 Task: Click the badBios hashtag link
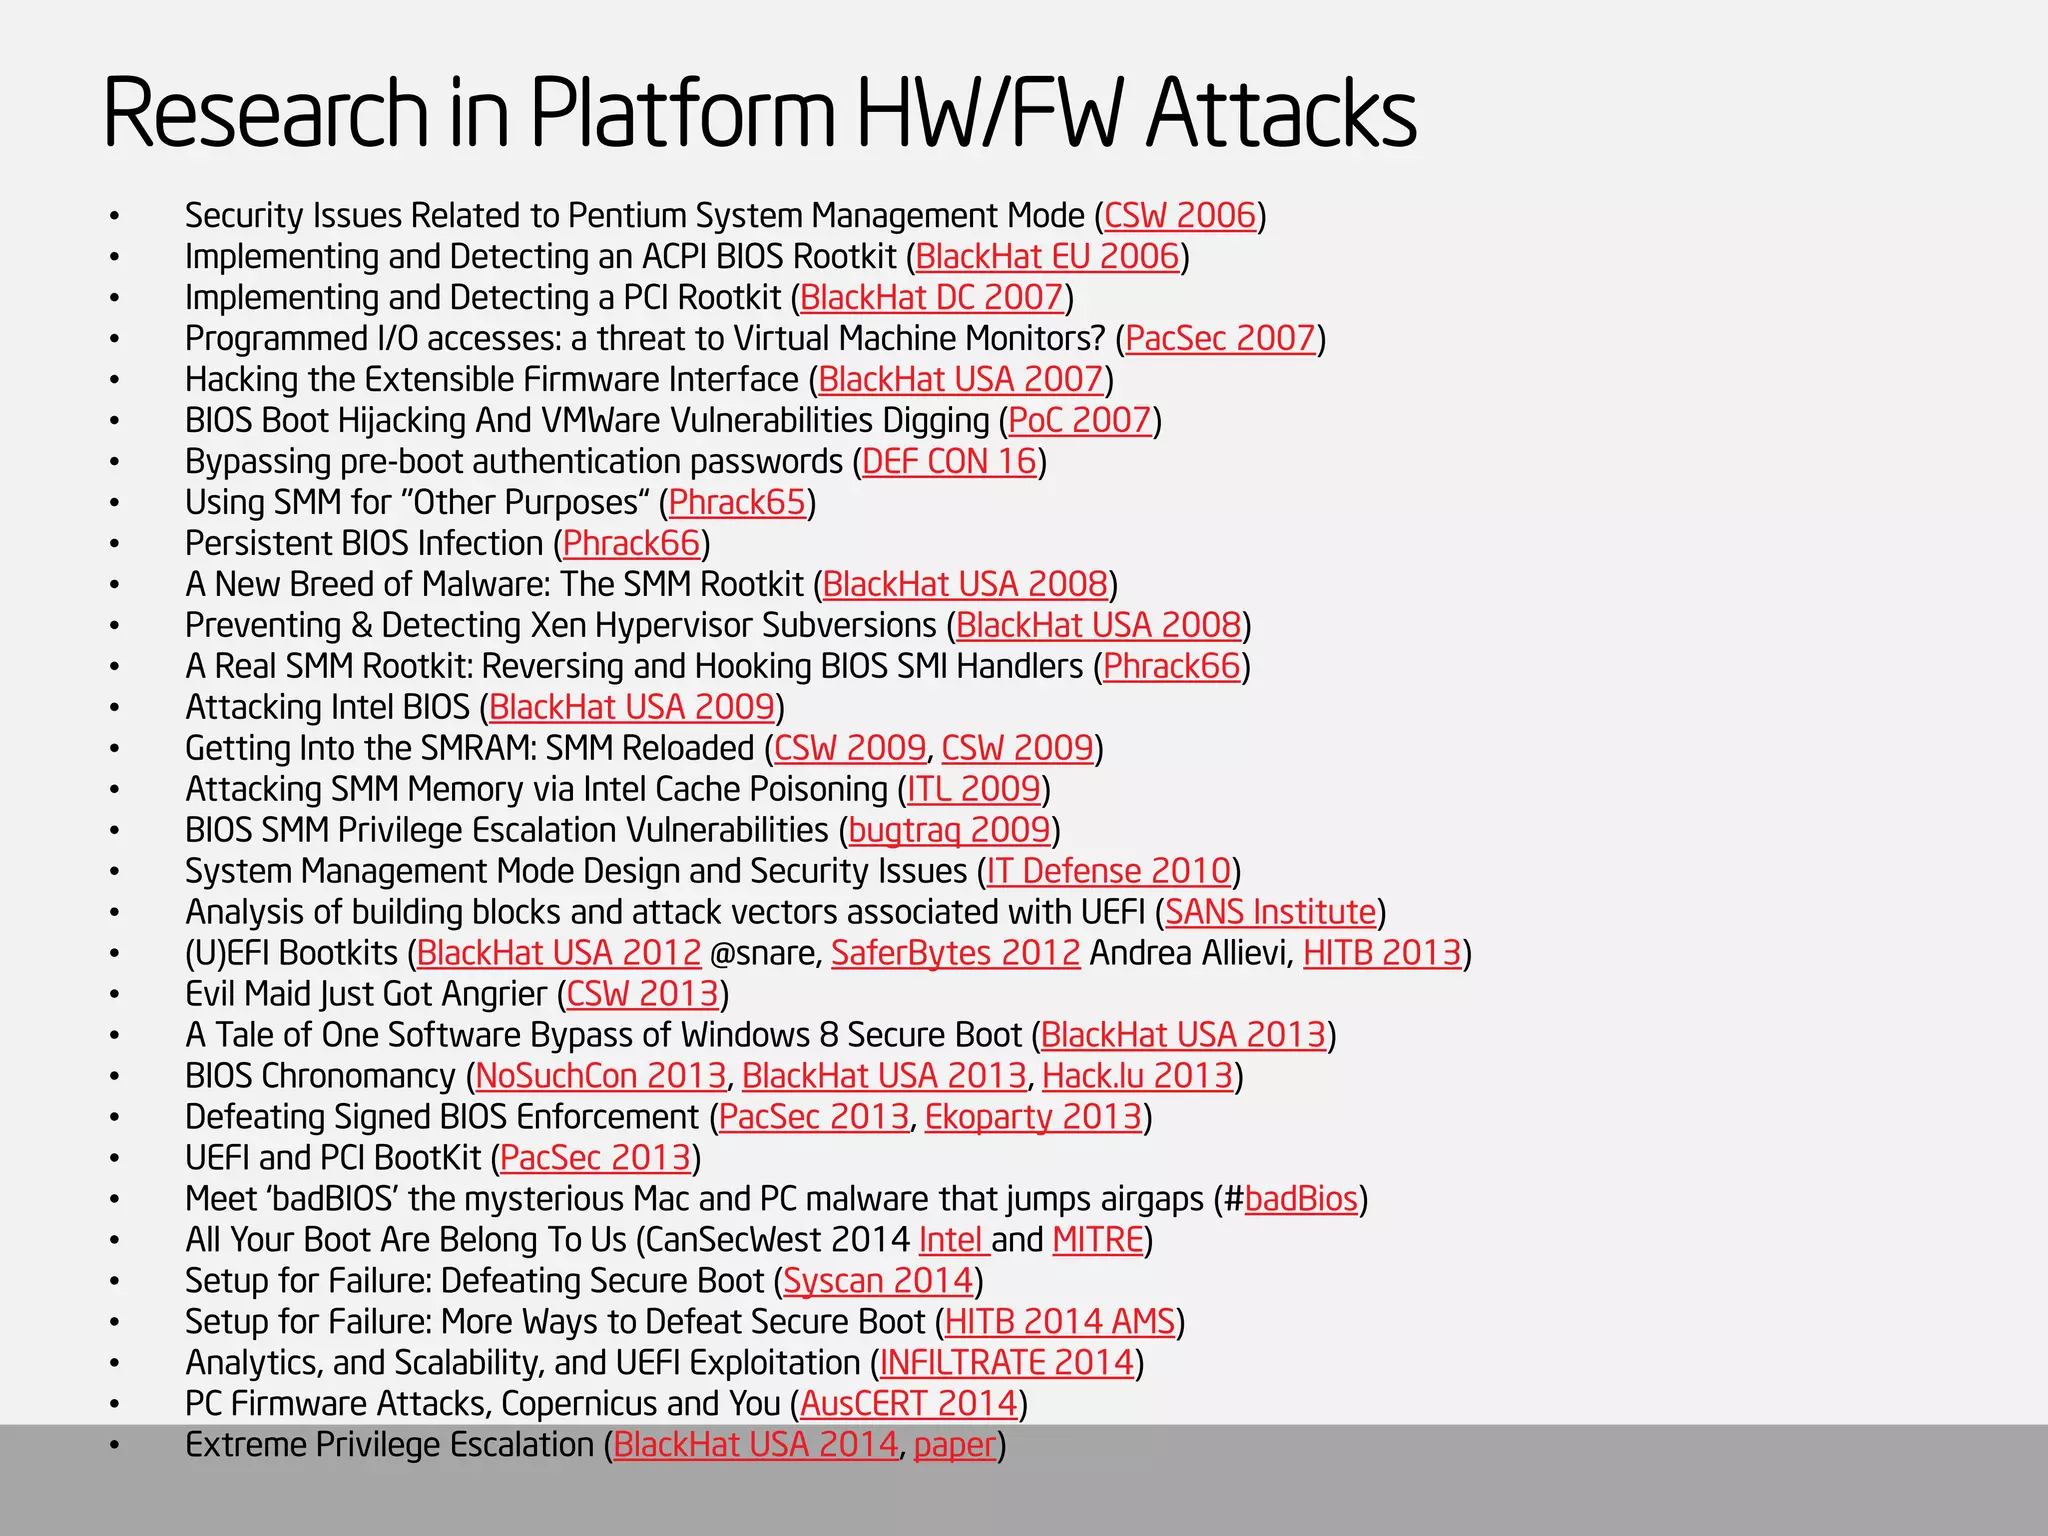[x=1301, y=1200]
